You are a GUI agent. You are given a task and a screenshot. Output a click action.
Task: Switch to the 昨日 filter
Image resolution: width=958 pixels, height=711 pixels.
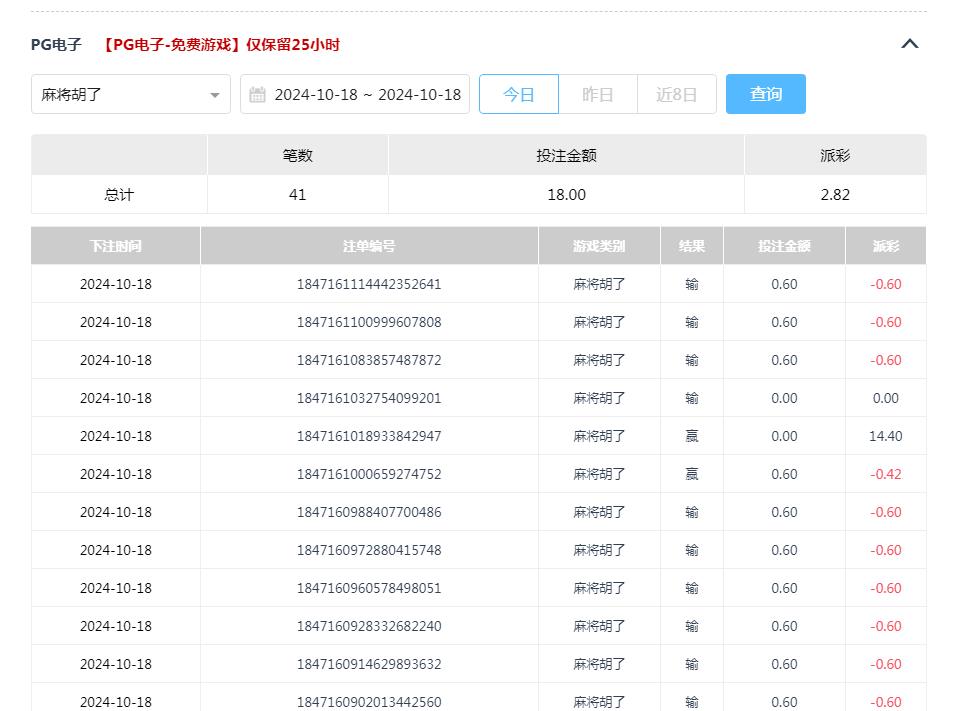pos(598,93)
